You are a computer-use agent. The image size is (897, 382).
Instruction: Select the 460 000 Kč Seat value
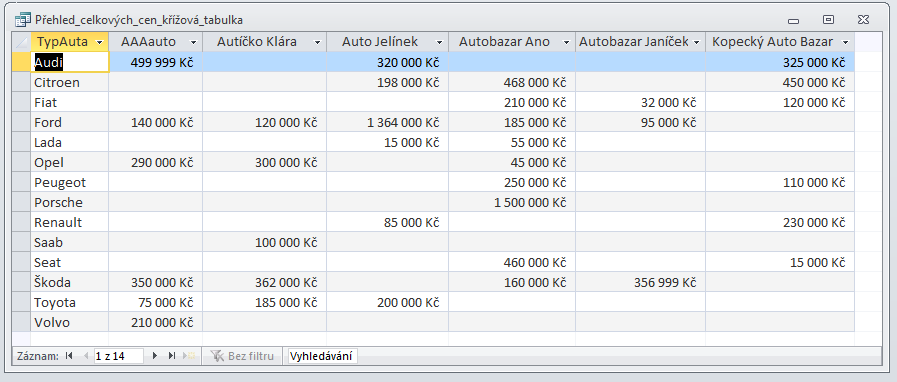coord(512,262)
